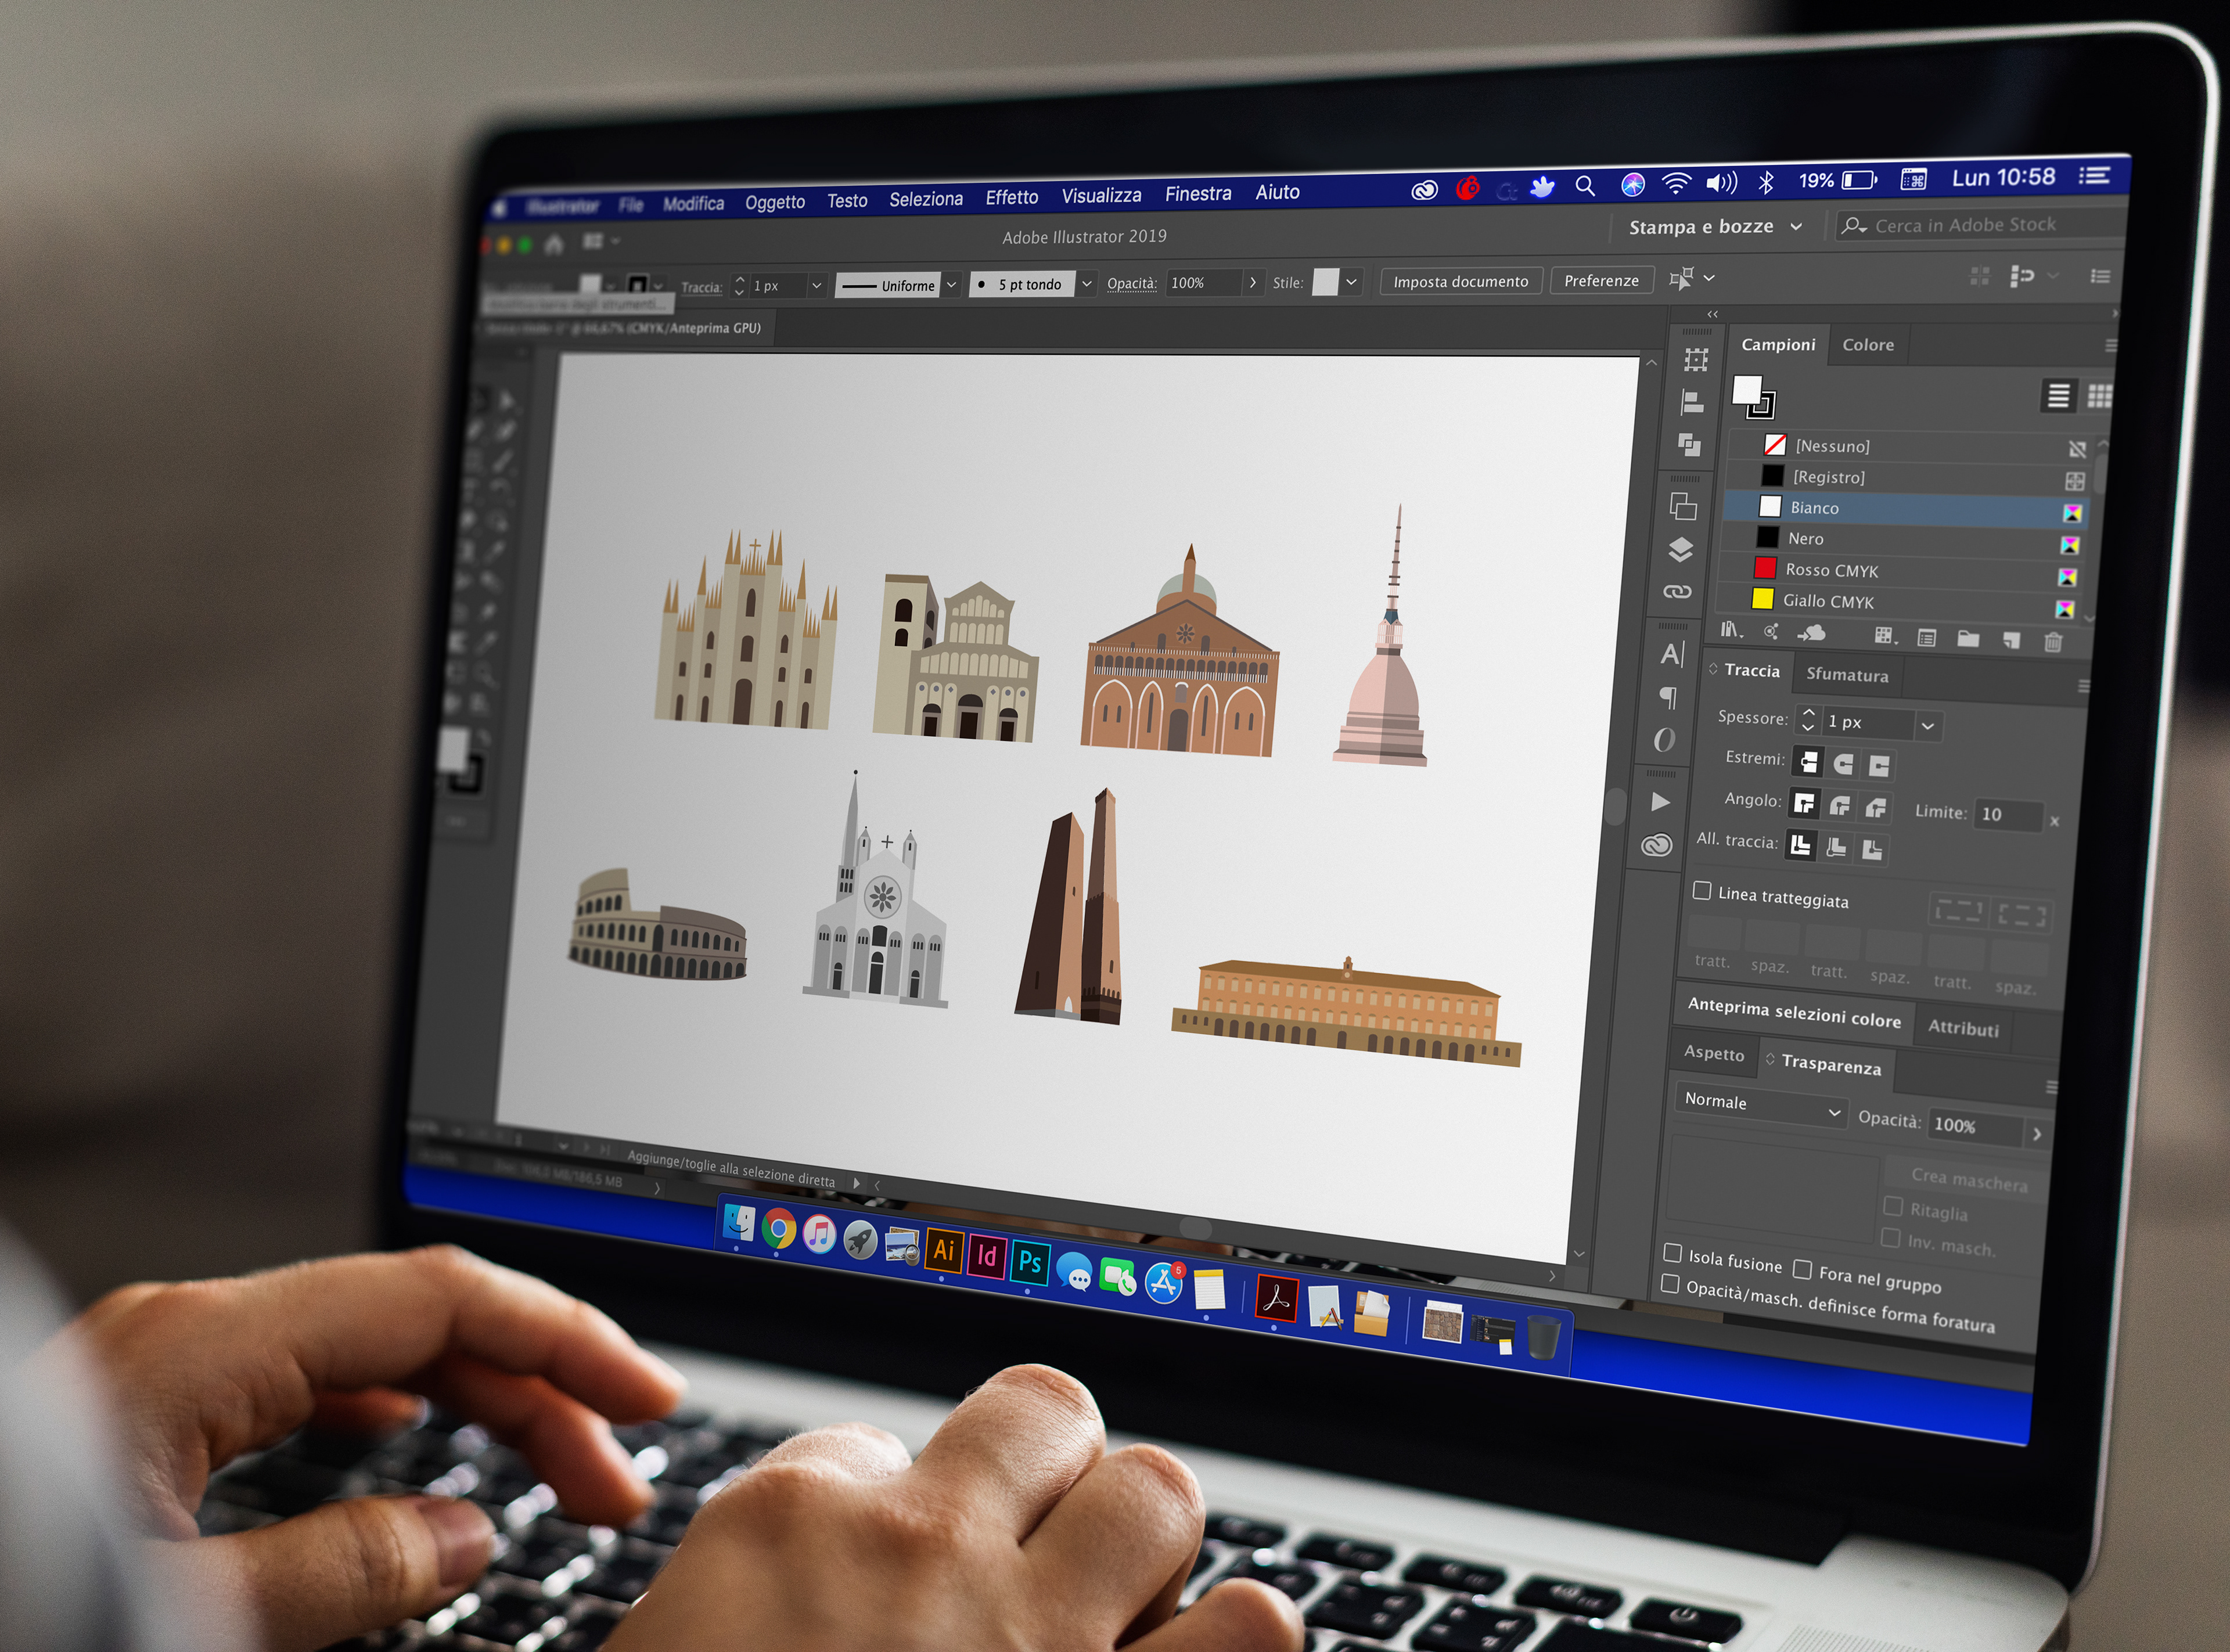This screenshot has height=1652, width=2230.
Task: Click the Illustrator Ai icon in the Dock
Action: click(943, 1250)
